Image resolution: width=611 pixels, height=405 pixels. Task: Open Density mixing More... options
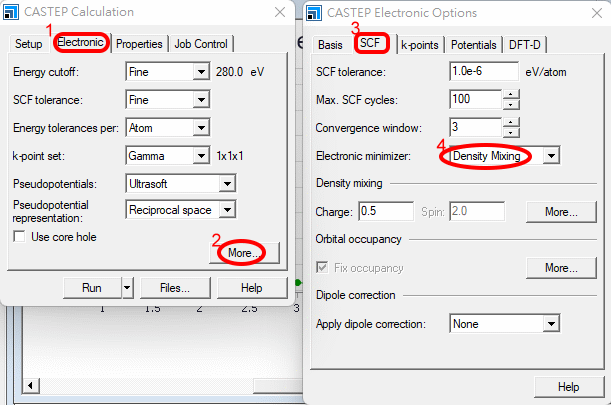pyautogui.click(x=561, y=212)
